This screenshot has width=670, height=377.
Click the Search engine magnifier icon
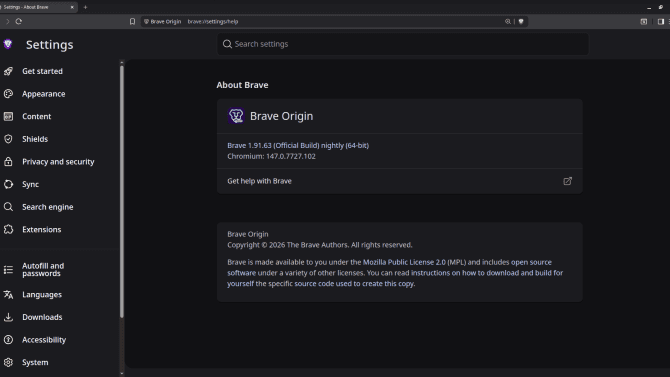click(8, 207)
